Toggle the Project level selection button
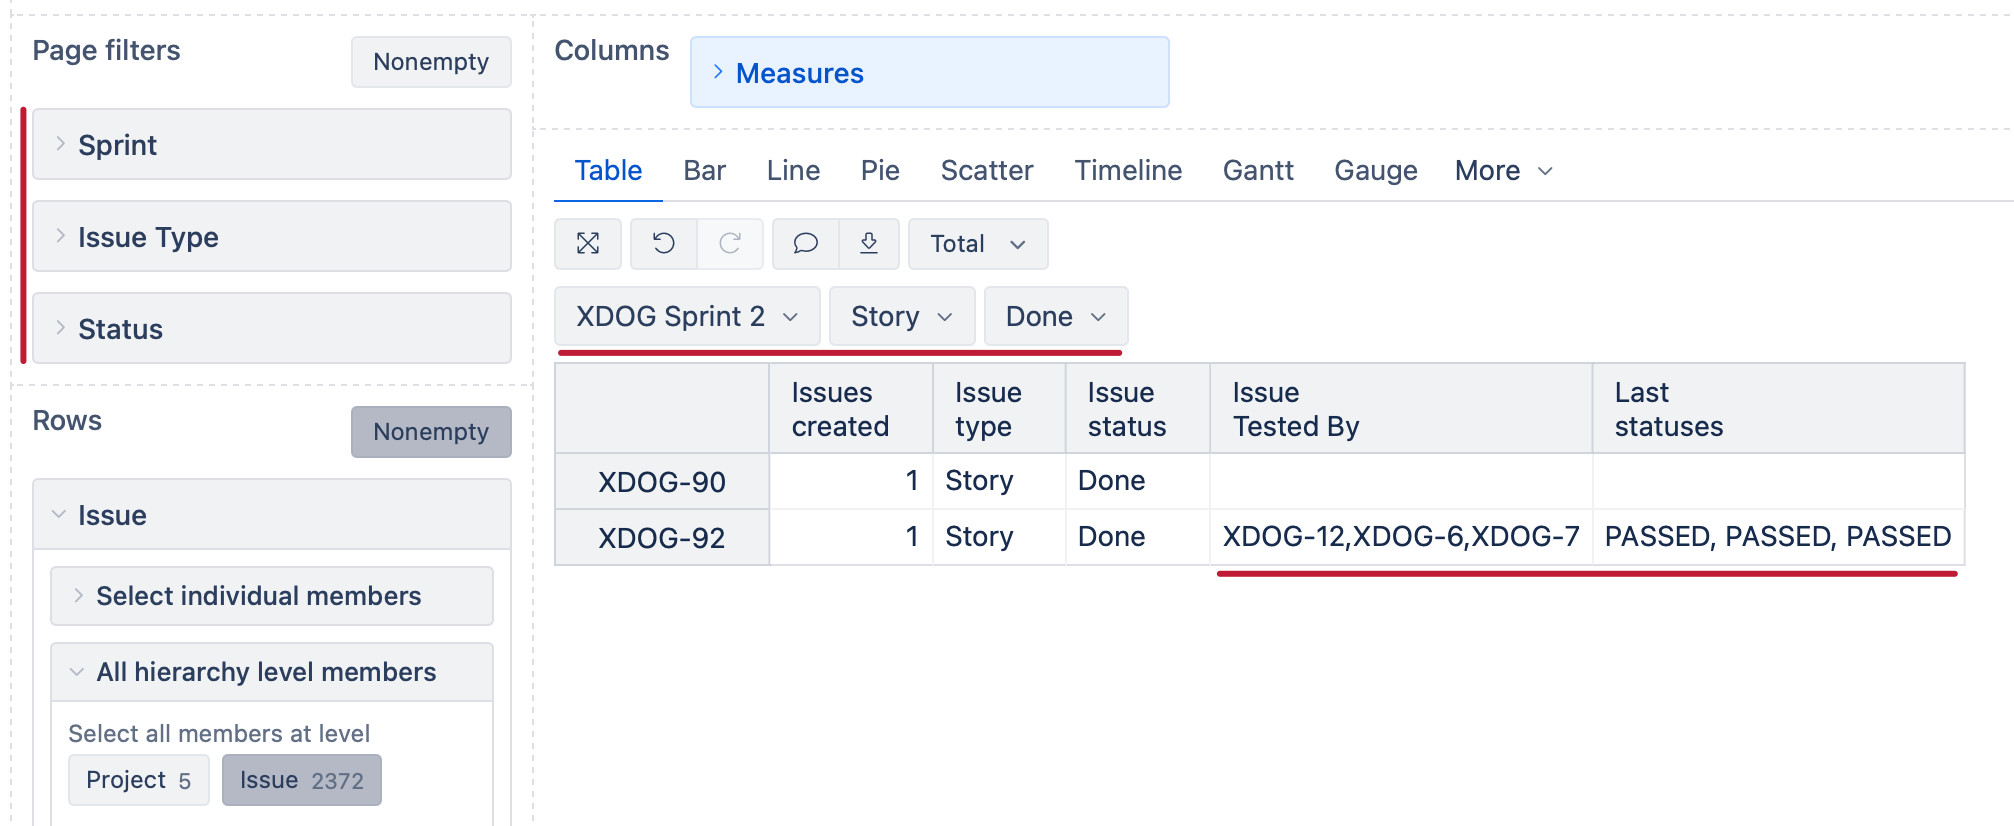The height and width of the screenshot is (826, 2014). [x=138, y=780]
